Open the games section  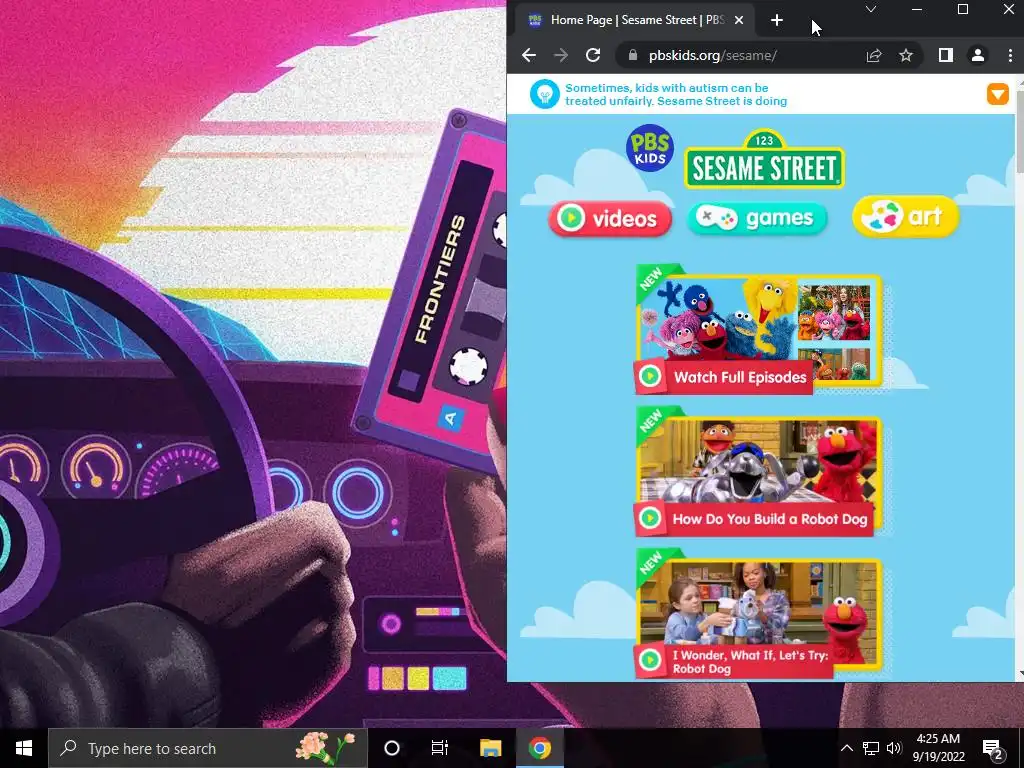pyautogui.click(x=757, y=217)
